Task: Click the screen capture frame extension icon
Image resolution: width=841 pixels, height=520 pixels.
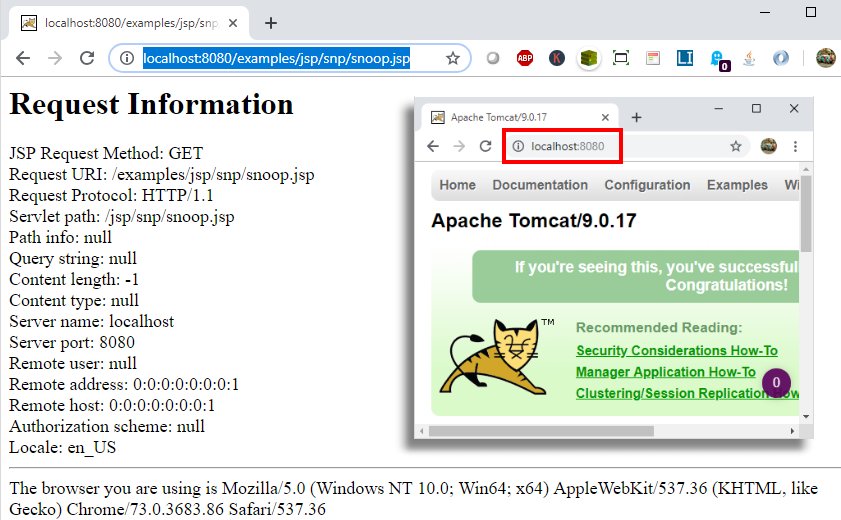Action: point(621,59)
